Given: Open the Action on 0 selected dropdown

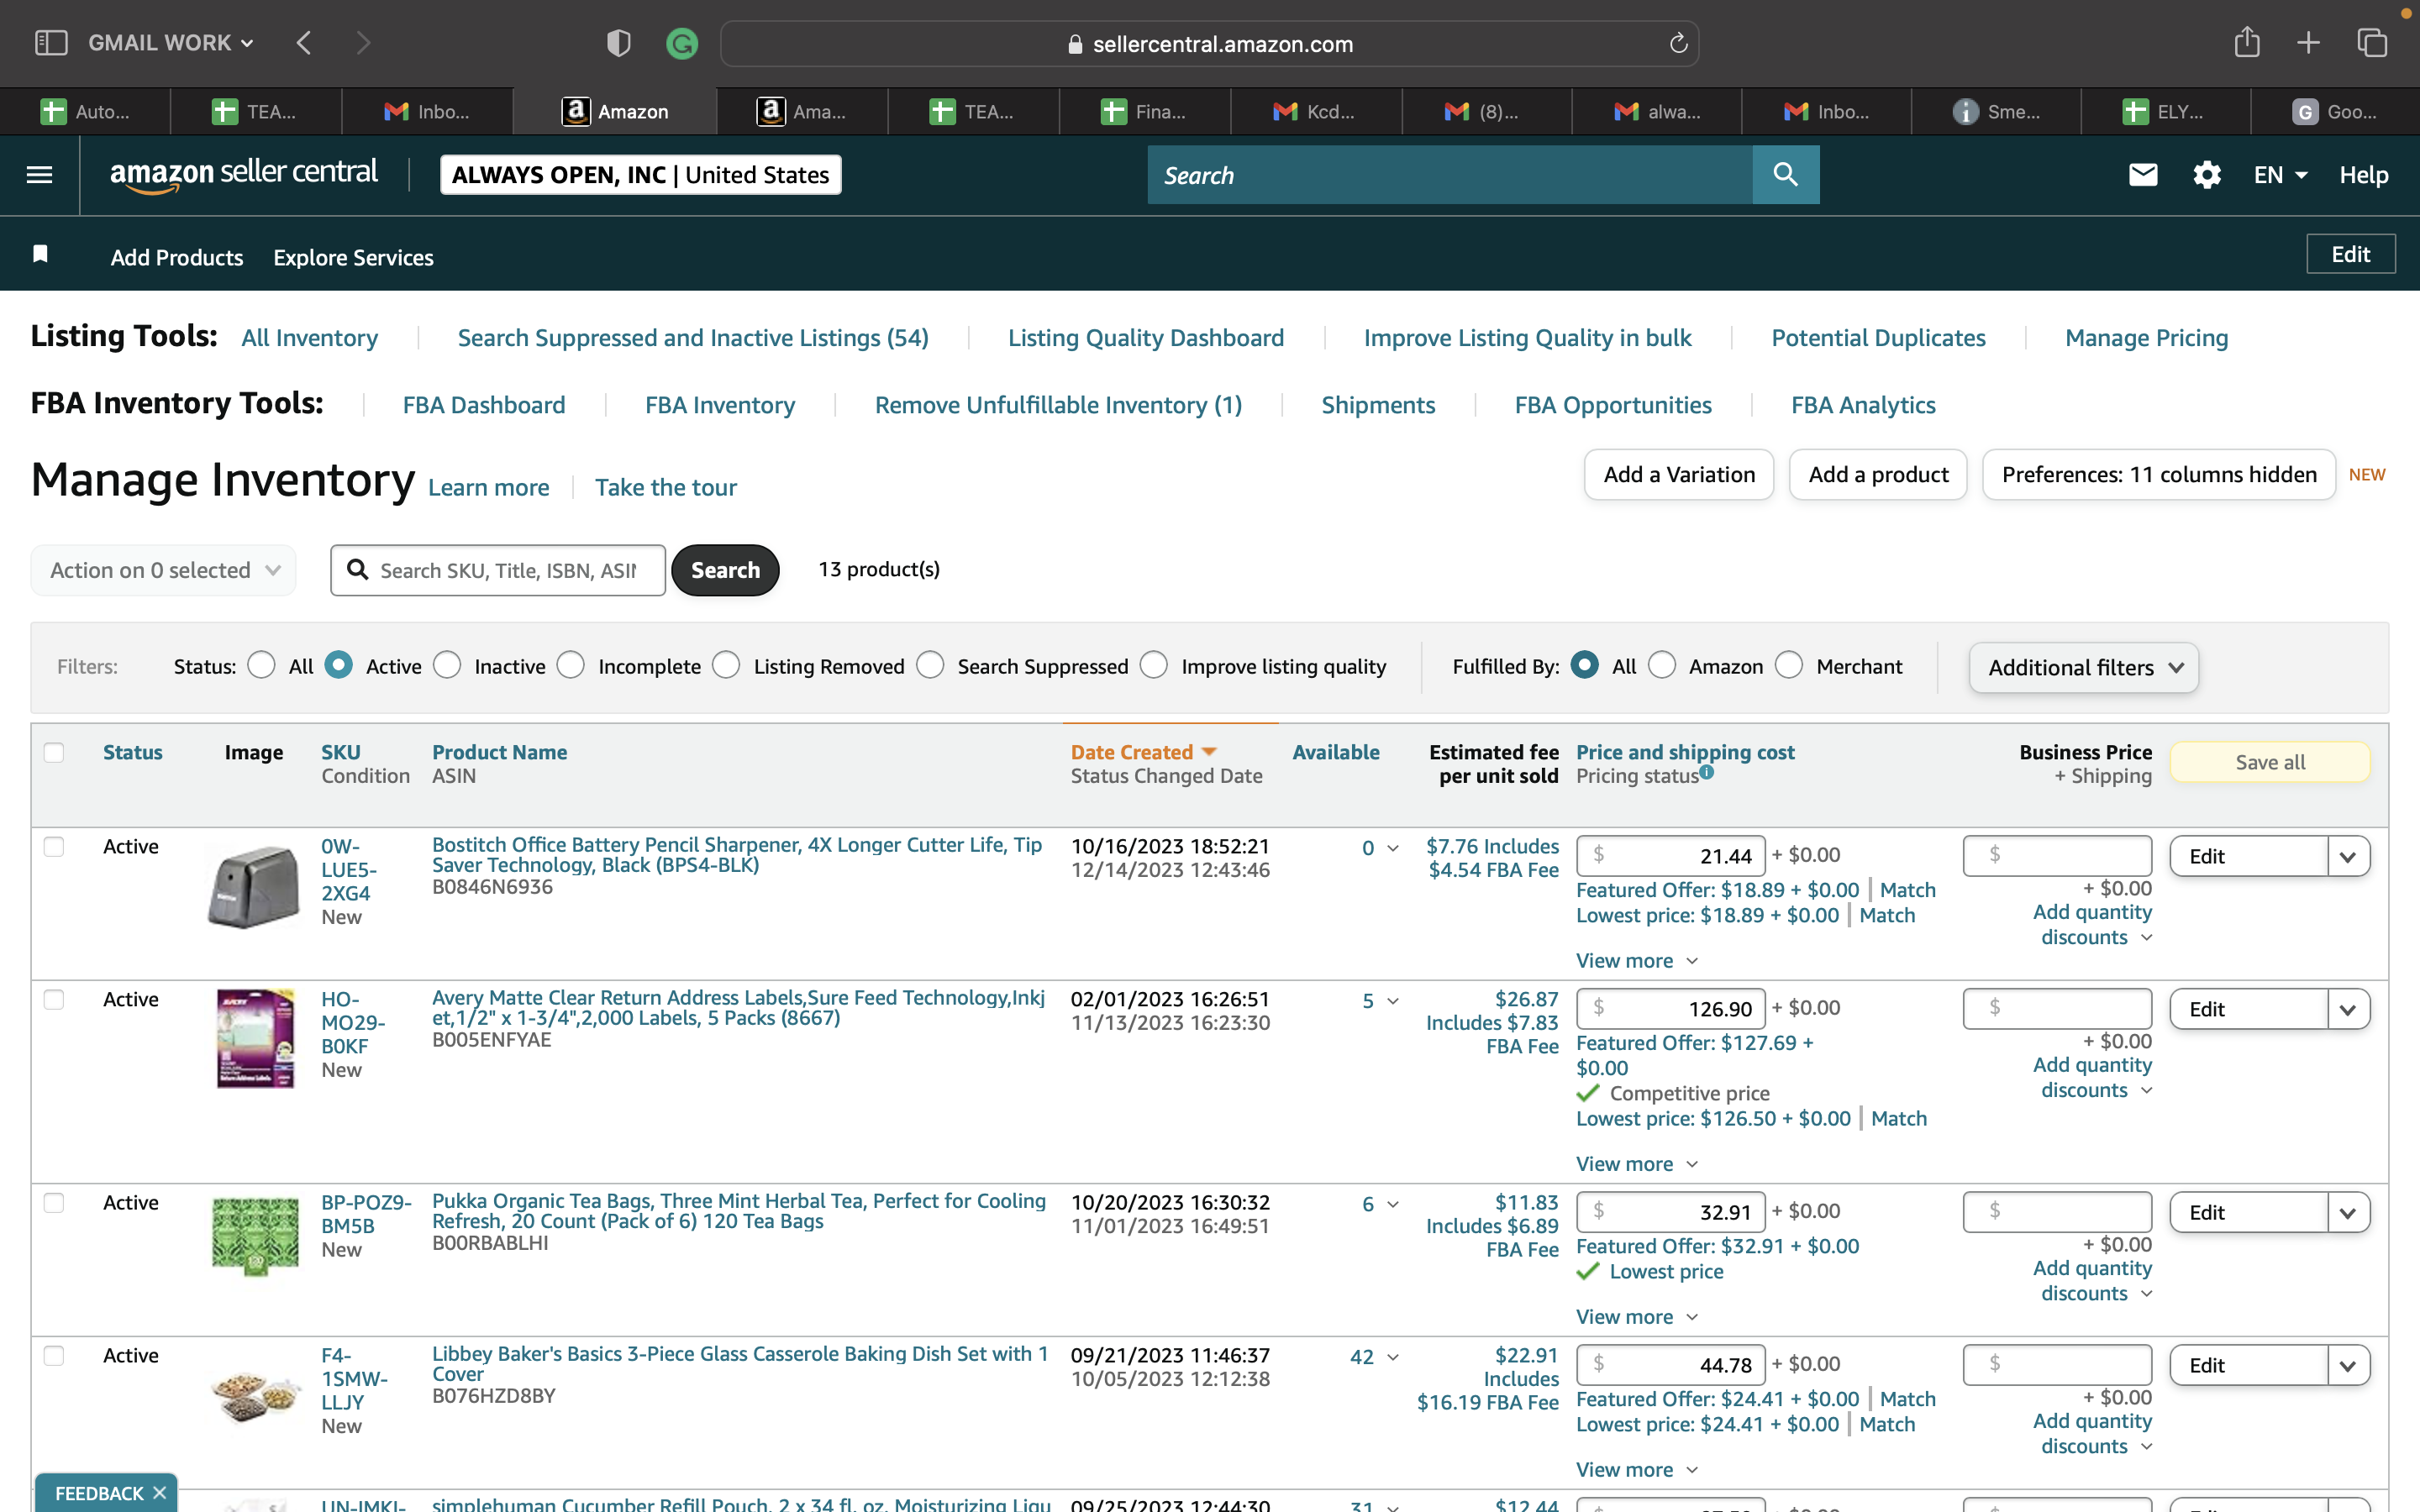Looking at the screenshot, I should click(164, 570).
